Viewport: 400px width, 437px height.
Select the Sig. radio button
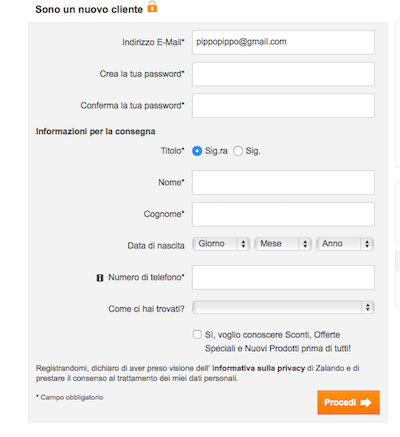click(238, 151)
